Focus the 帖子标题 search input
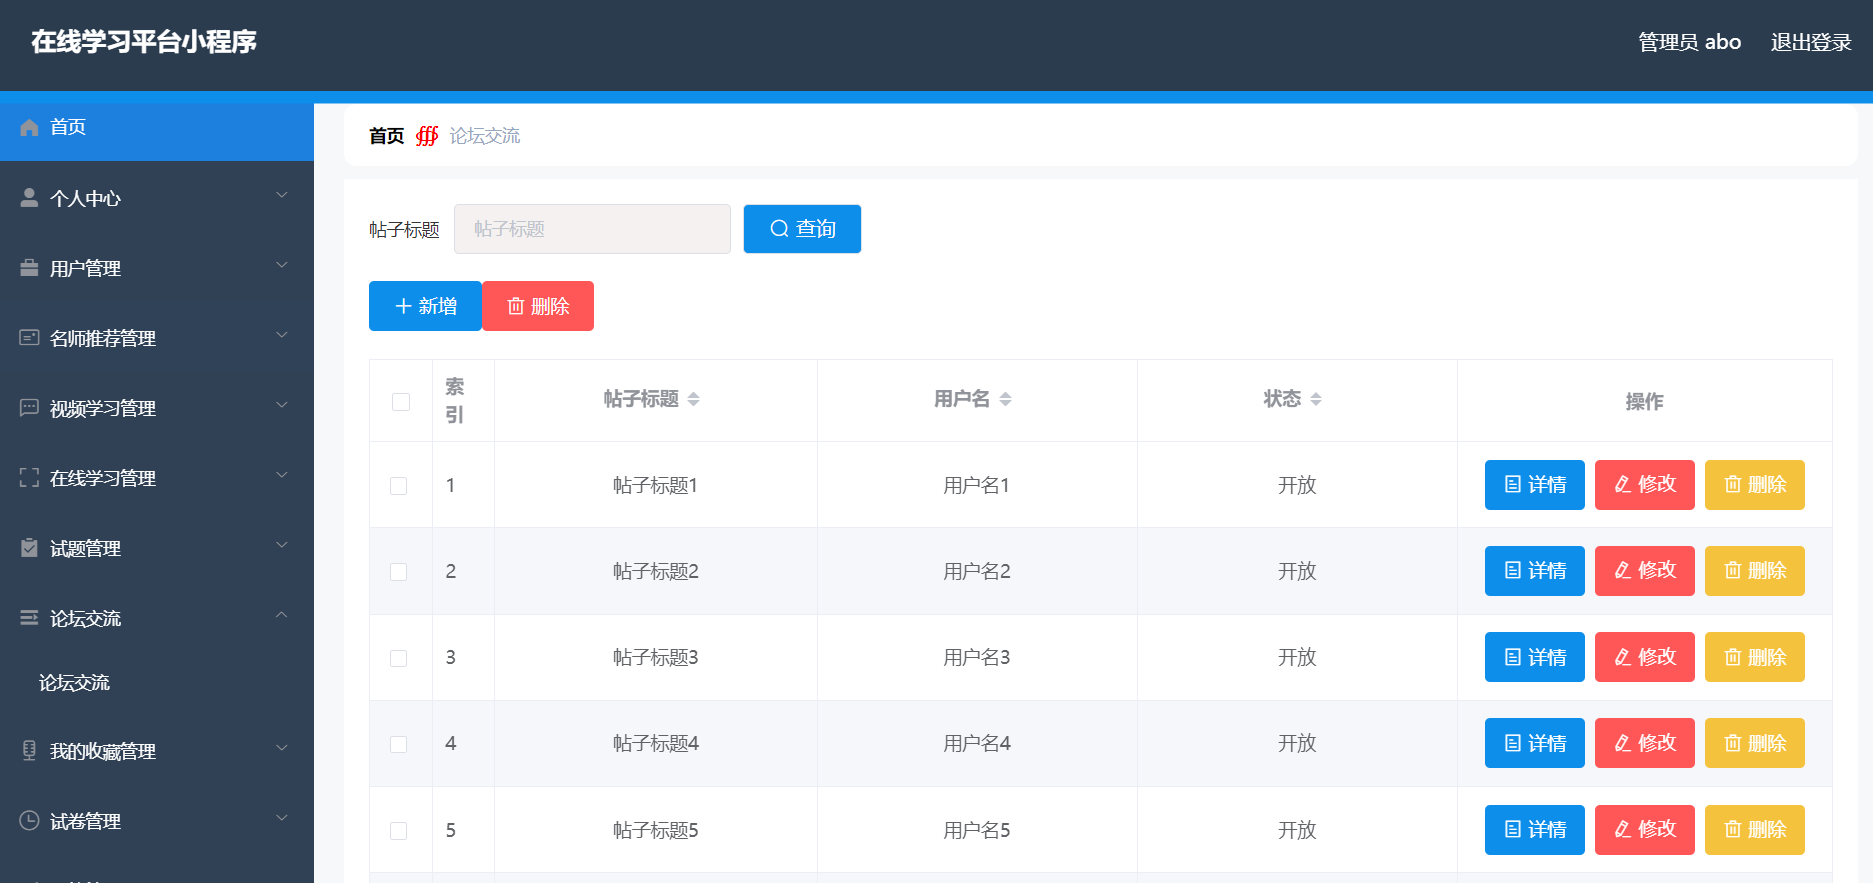1873x883 pixels. coord(592,229)
